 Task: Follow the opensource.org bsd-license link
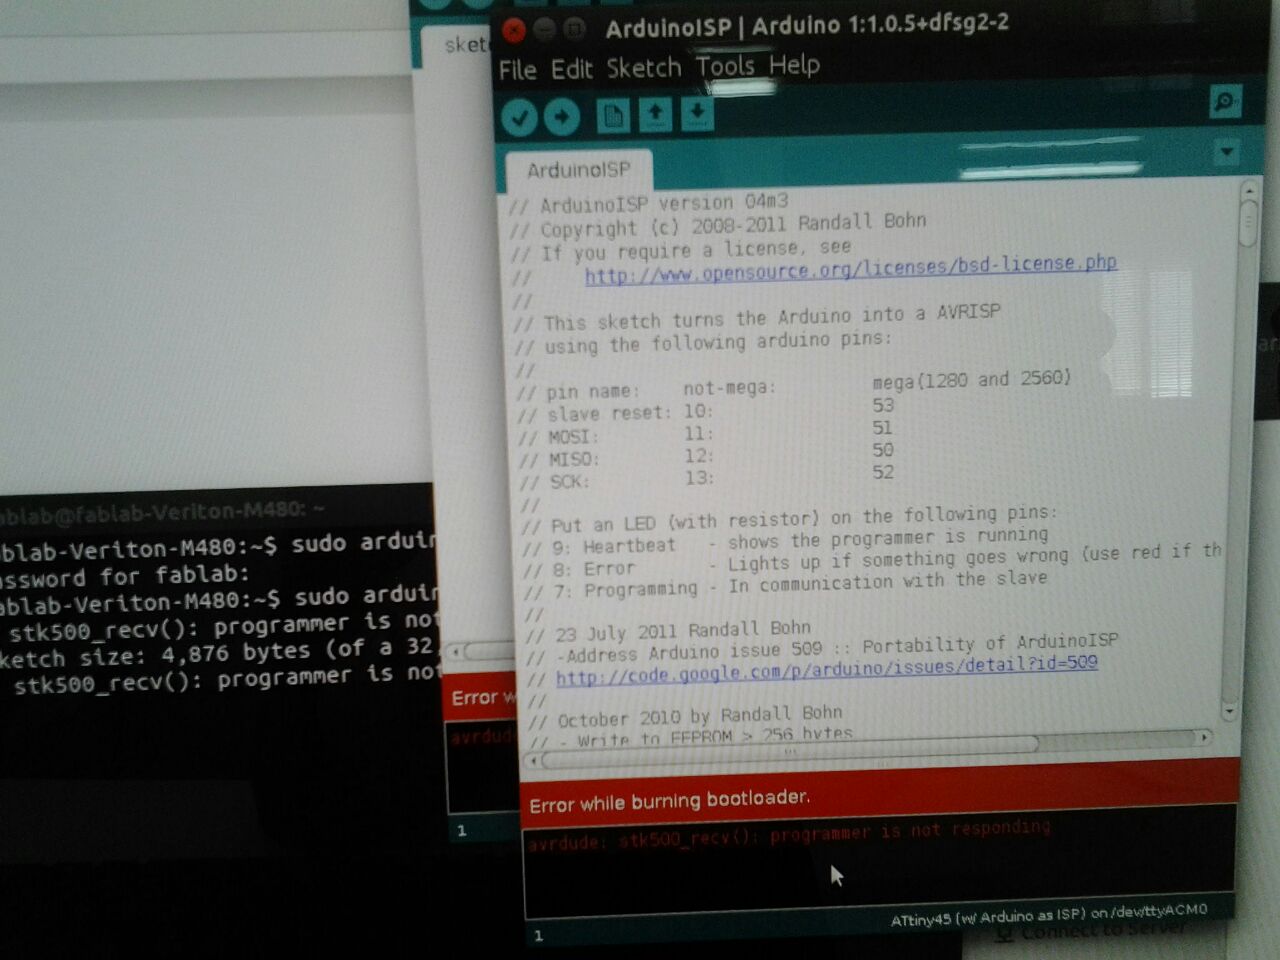point(851,268)
